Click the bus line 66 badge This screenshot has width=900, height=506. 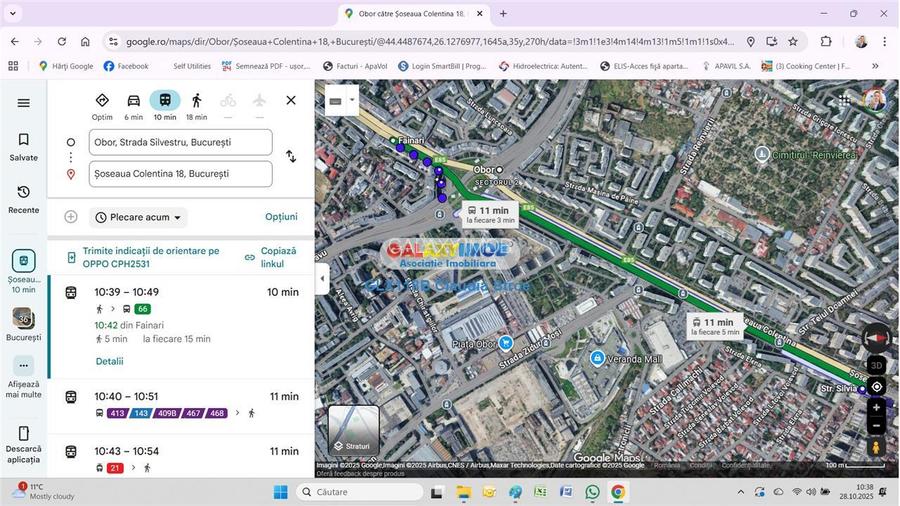pos(142,309)
